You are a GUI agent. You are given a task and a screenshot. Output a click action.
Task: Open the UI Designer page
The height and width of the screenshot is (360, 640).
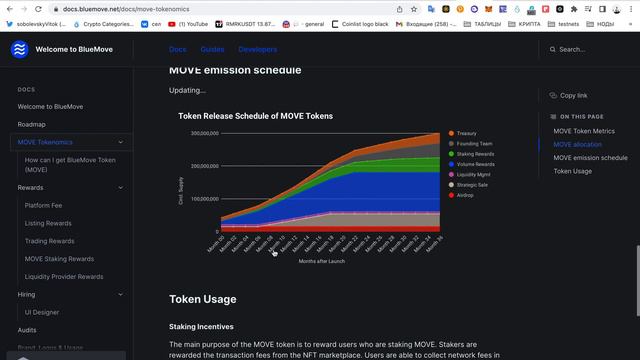42,312
